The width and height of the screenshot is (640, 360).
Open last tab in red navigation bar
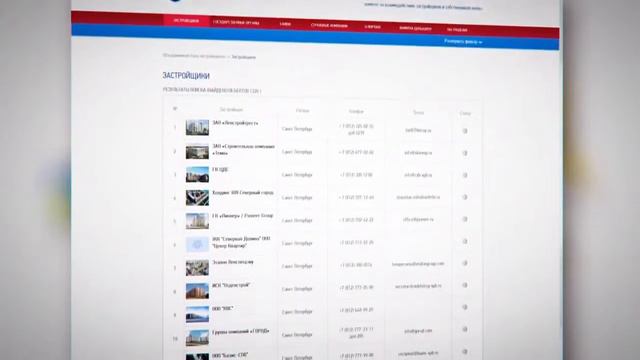pyautogui.click(x=457, y=30)
